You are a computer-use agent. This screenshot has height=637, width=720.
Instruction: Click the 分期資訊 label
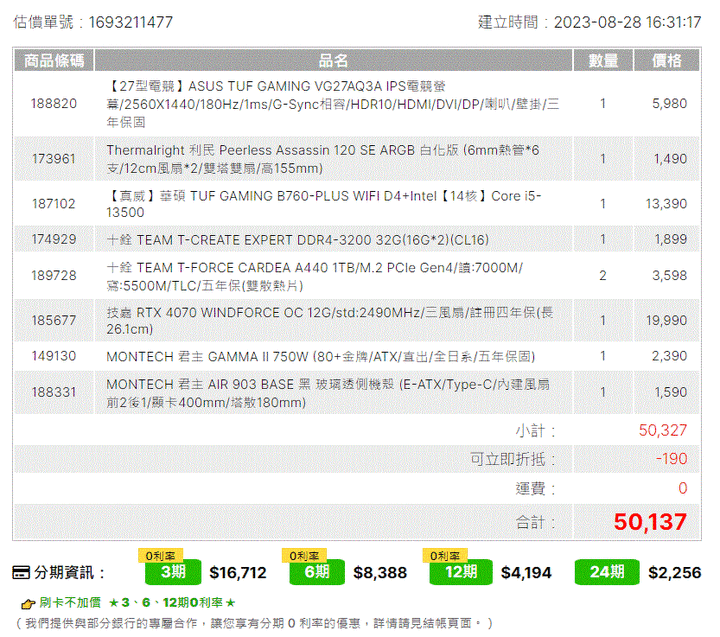(69, 573)
